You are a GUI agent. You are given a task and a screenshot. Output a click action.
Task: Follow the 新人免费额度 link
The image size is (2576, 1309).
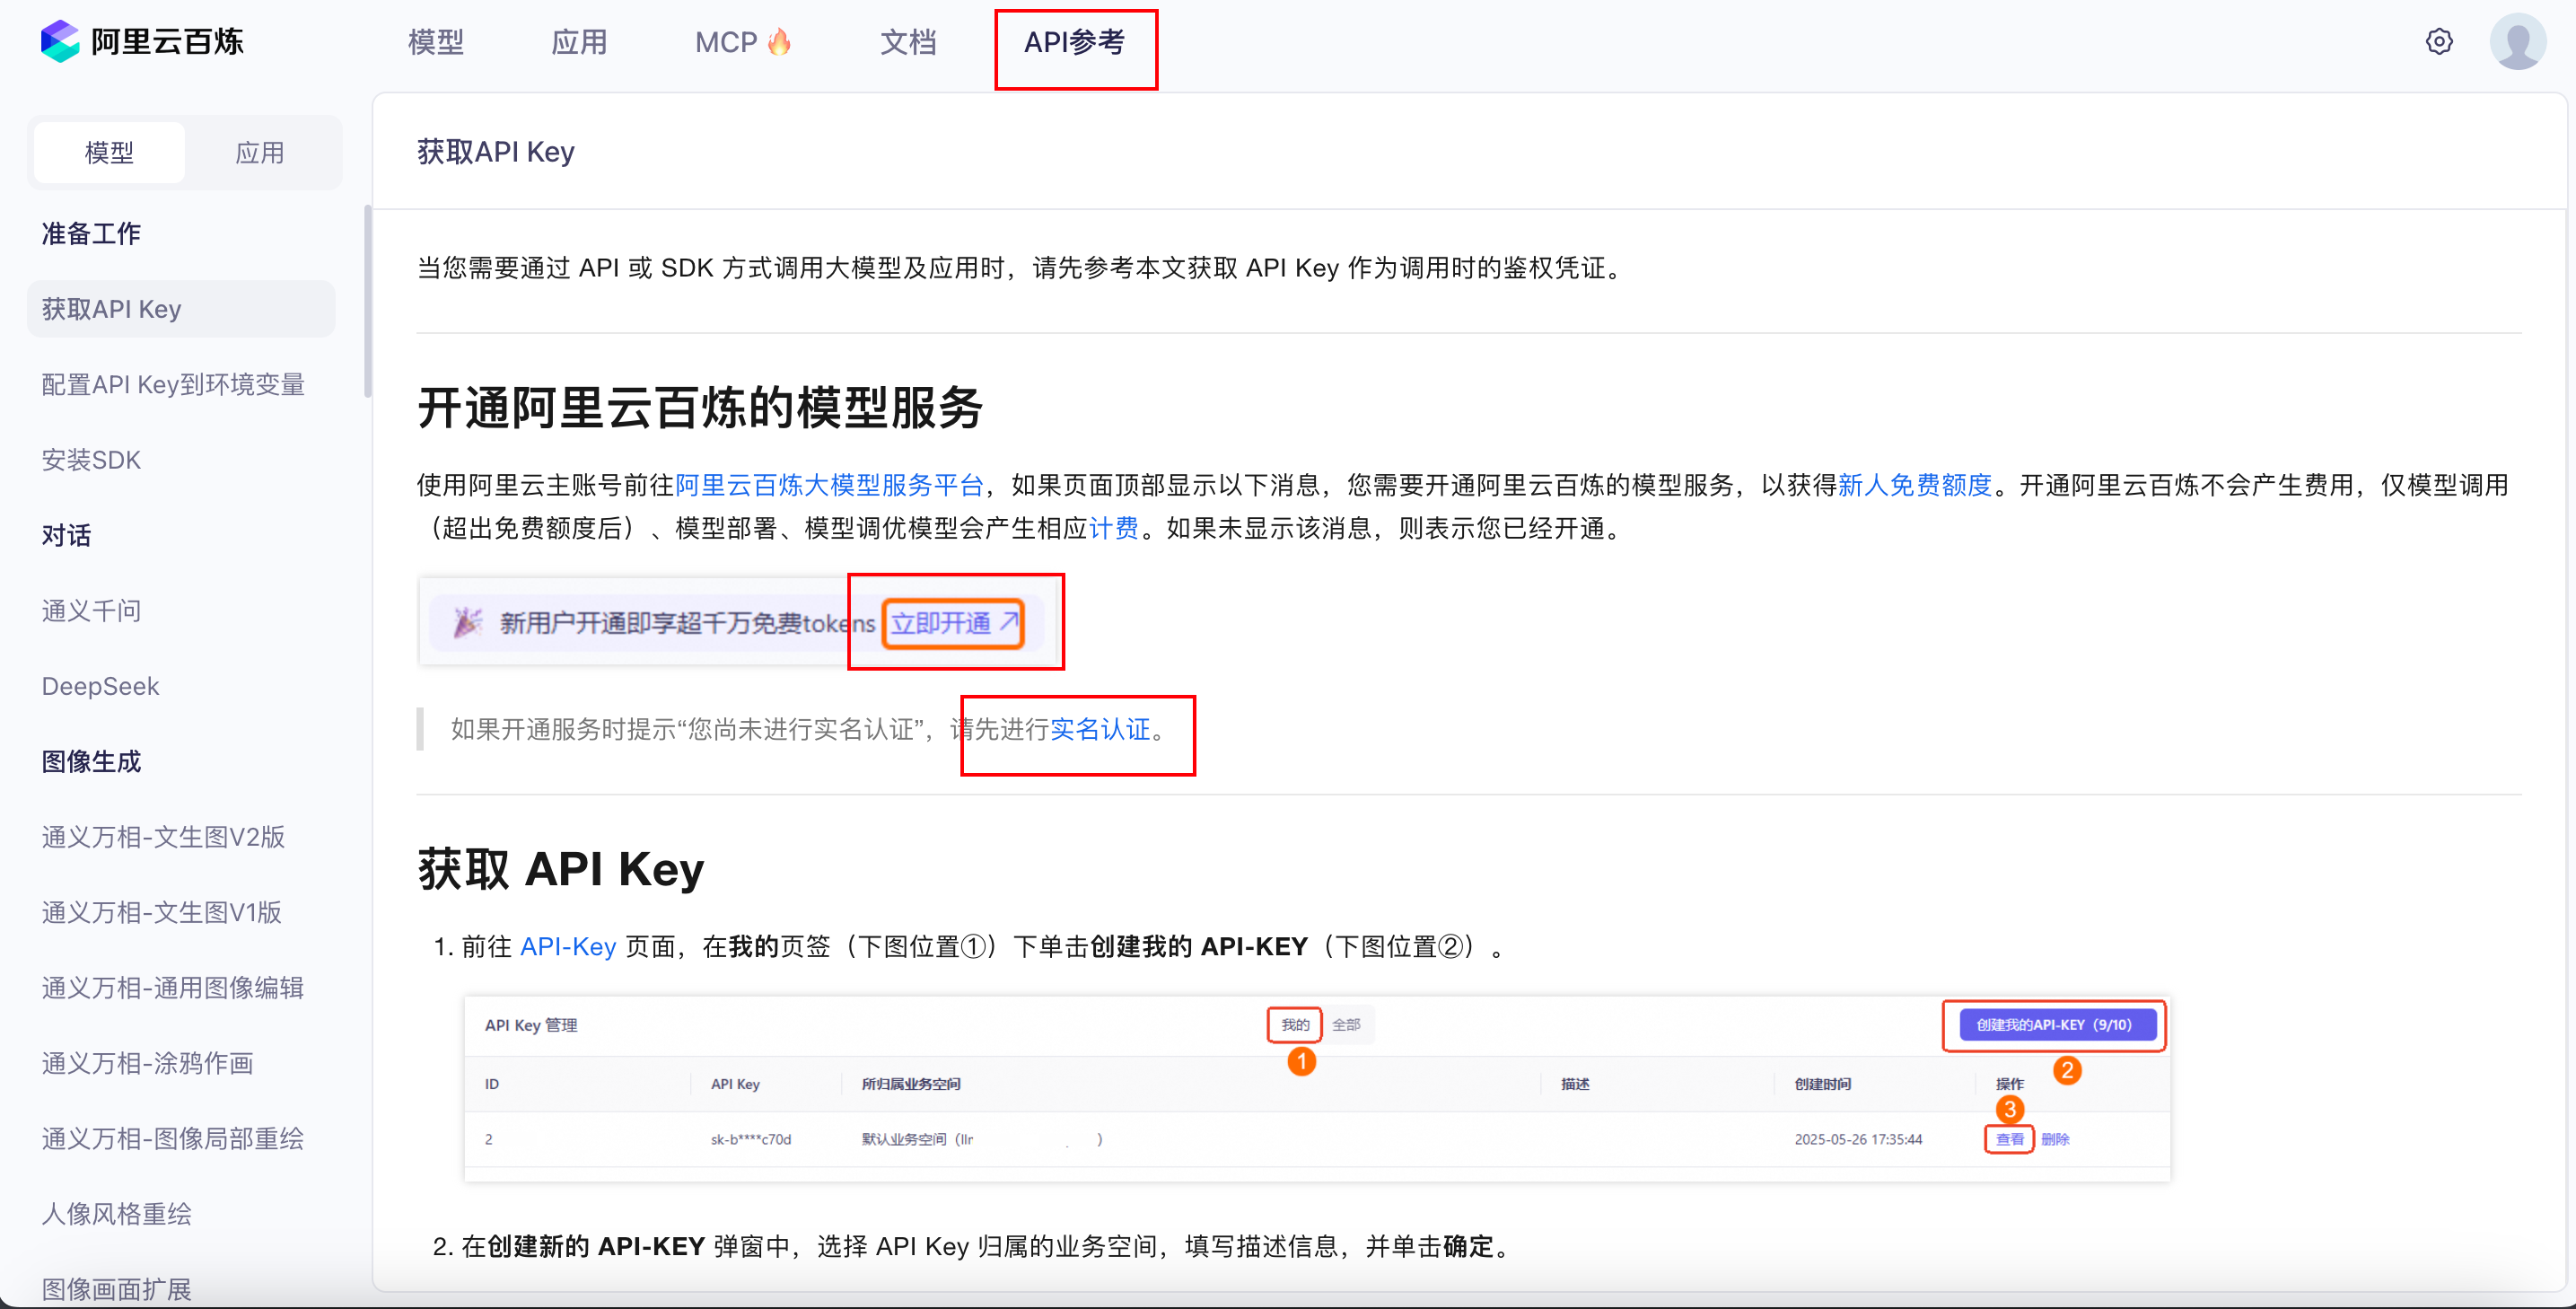click(1914, 485)
